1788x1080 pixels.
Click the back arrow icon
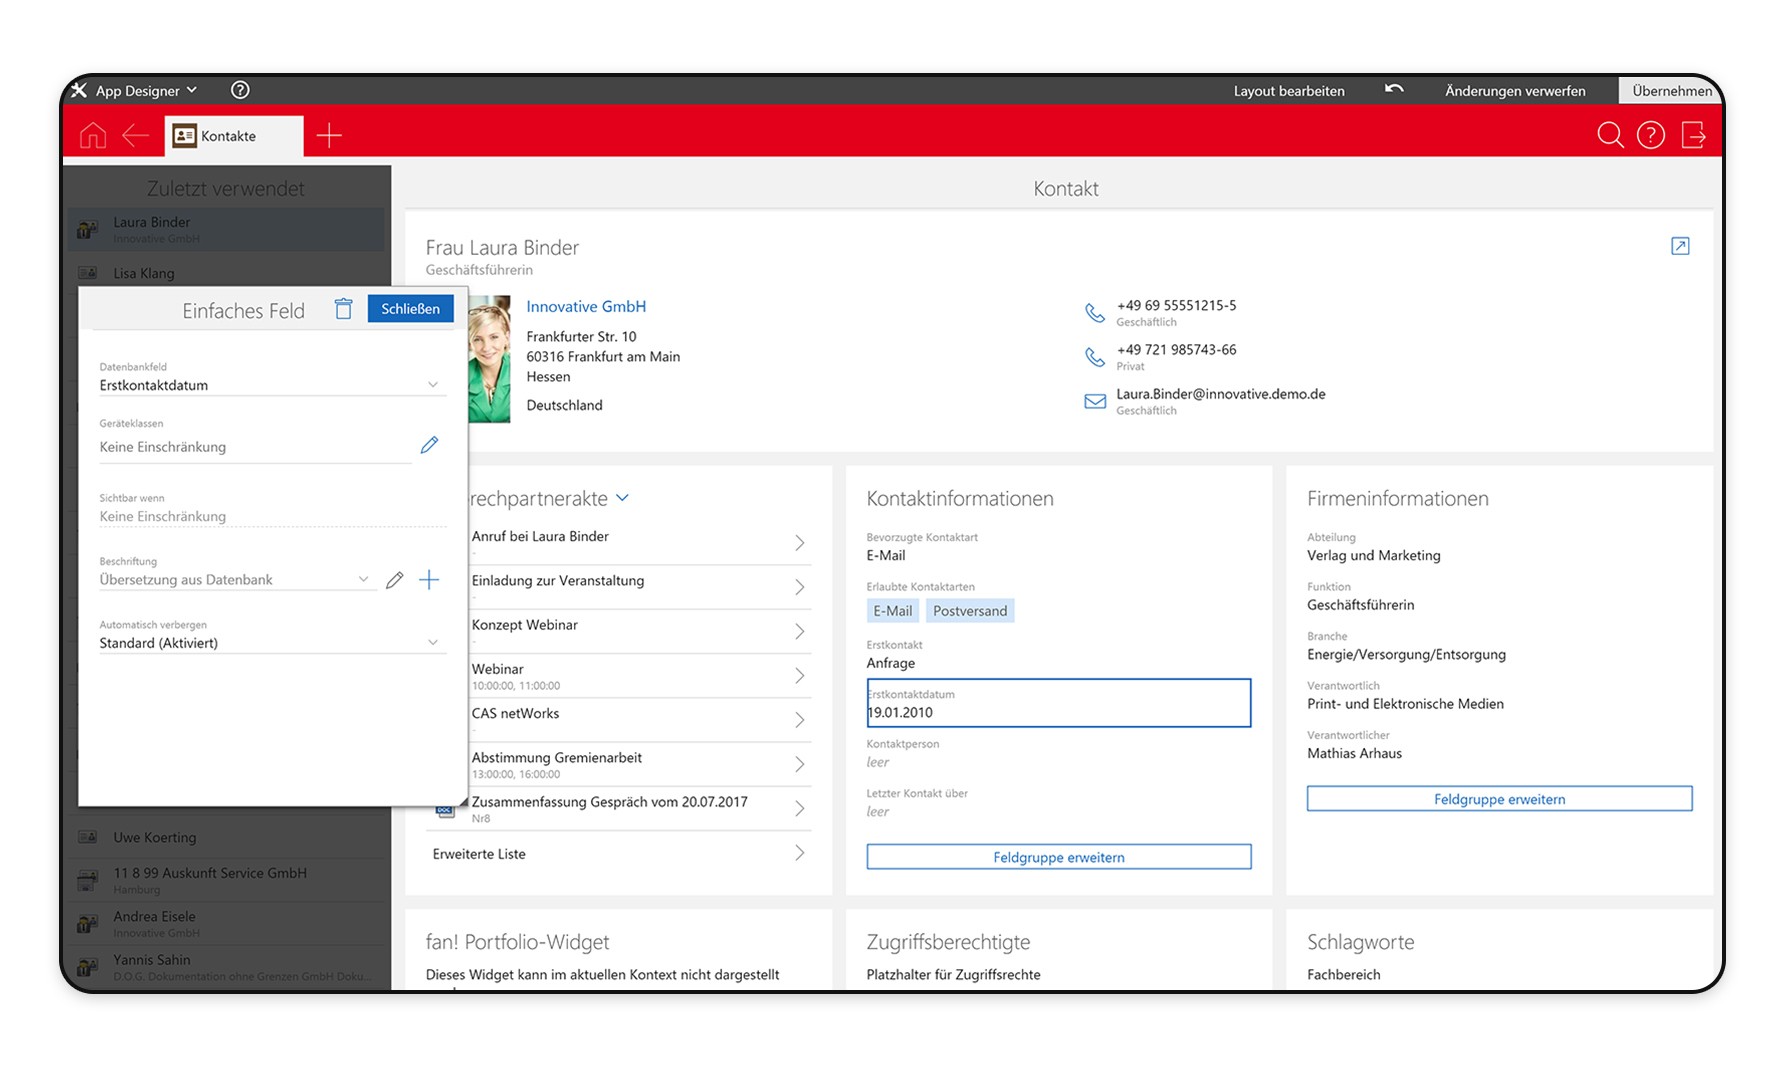135,135
